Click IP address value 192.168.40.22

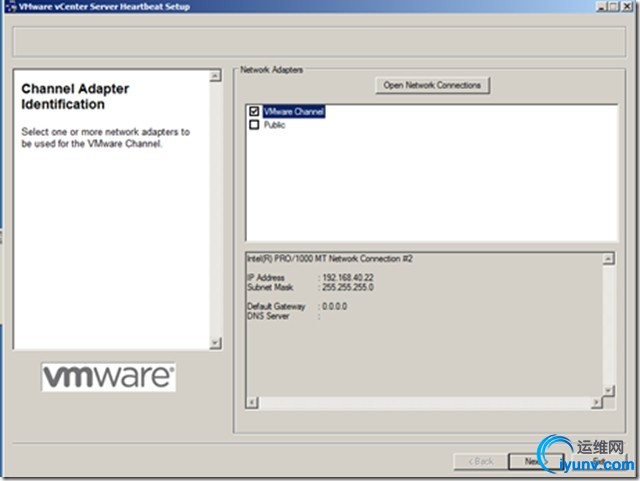(348, 278)
